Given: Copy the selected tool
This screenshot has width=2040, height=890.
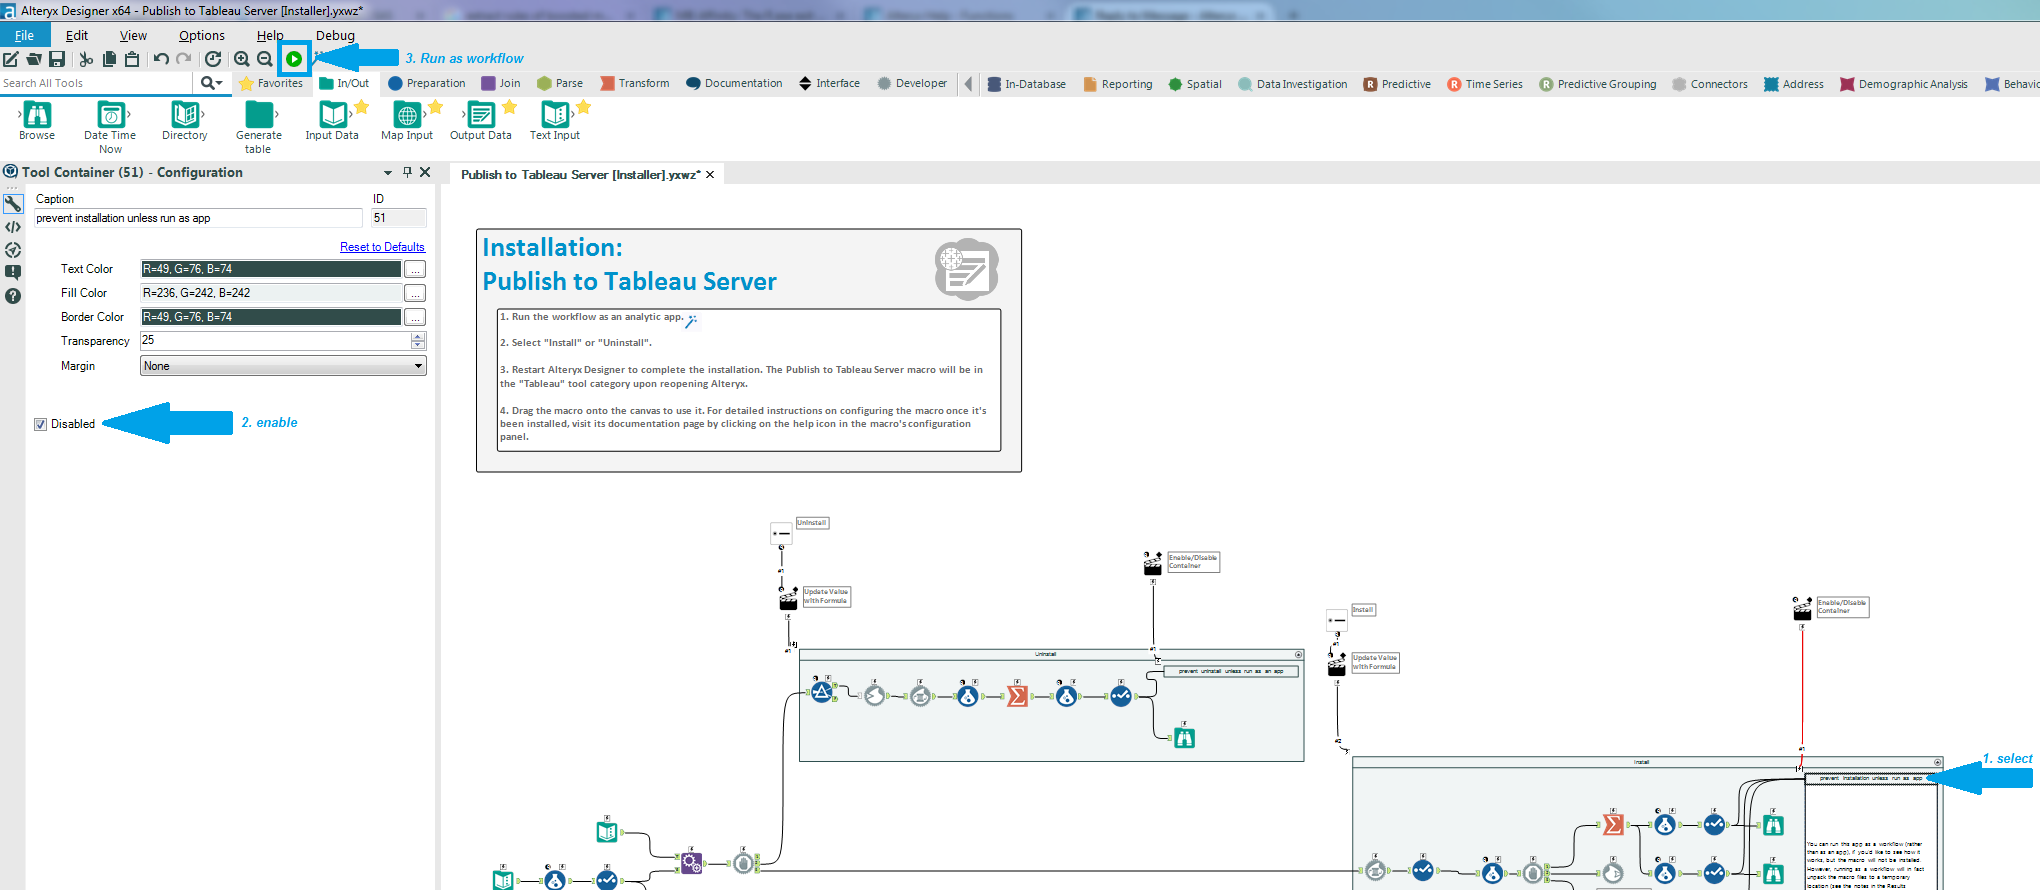Looking at the screenshot, I should point(109,59).
